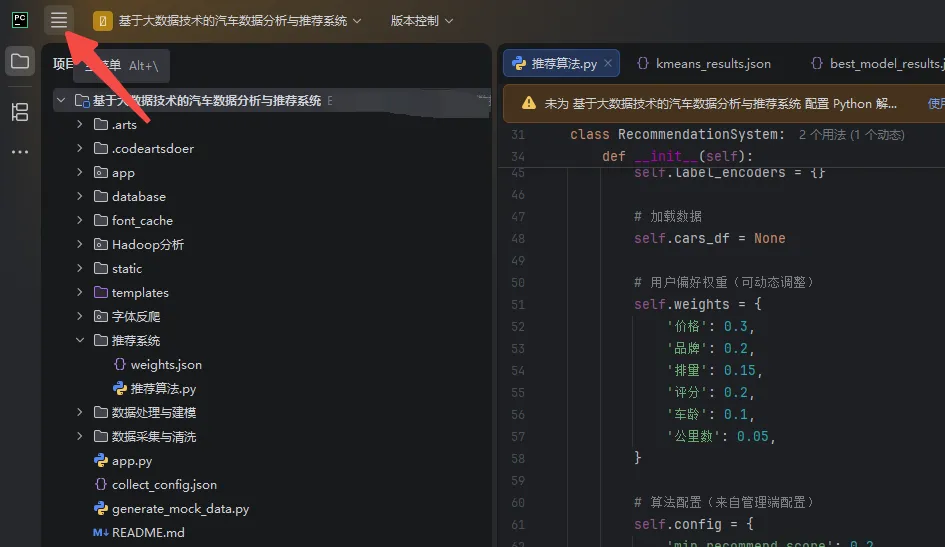Click the PyCharm logo icon
Screen dimensions: 945x547
click(x=20, y=20)
